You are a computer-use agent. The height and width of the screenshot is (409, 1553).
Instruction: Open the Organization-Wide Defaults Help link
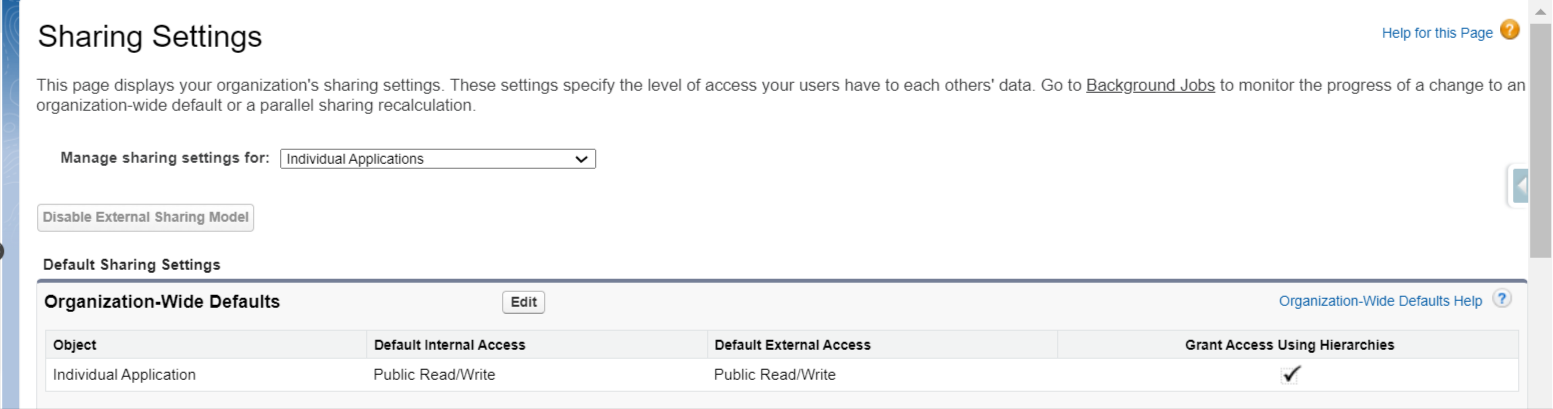[1380, 301]
